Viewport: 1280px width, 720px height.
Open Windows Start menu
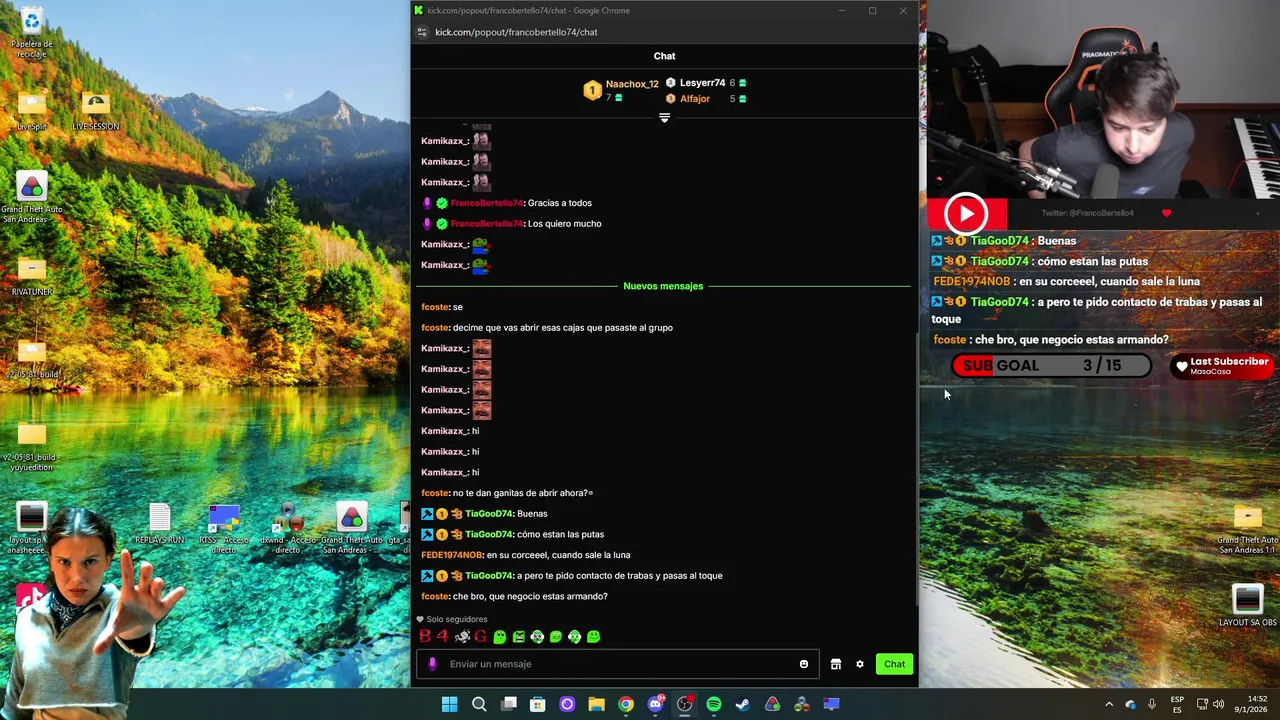pyautogui.click(x=450, y=704)
